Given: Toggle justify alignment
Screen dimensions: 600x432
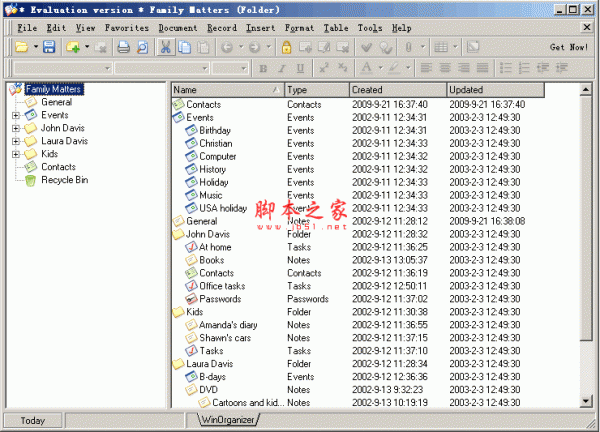Looking at the screenshot, I should pyautogui.click(x=482, y=68).
